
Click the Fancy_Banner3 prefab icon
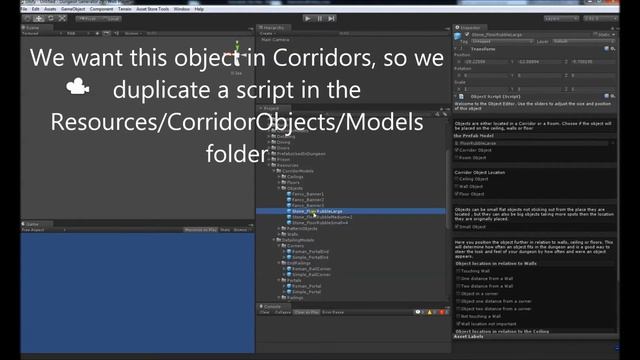pyautogui.click(x=289, y=206)
